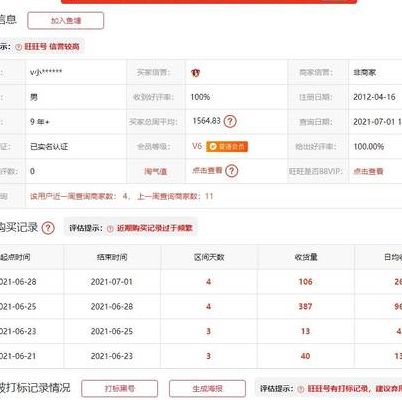Select received quantity 106
The width and height of the screenshot is (402, 400).
(x=305, y=282)
